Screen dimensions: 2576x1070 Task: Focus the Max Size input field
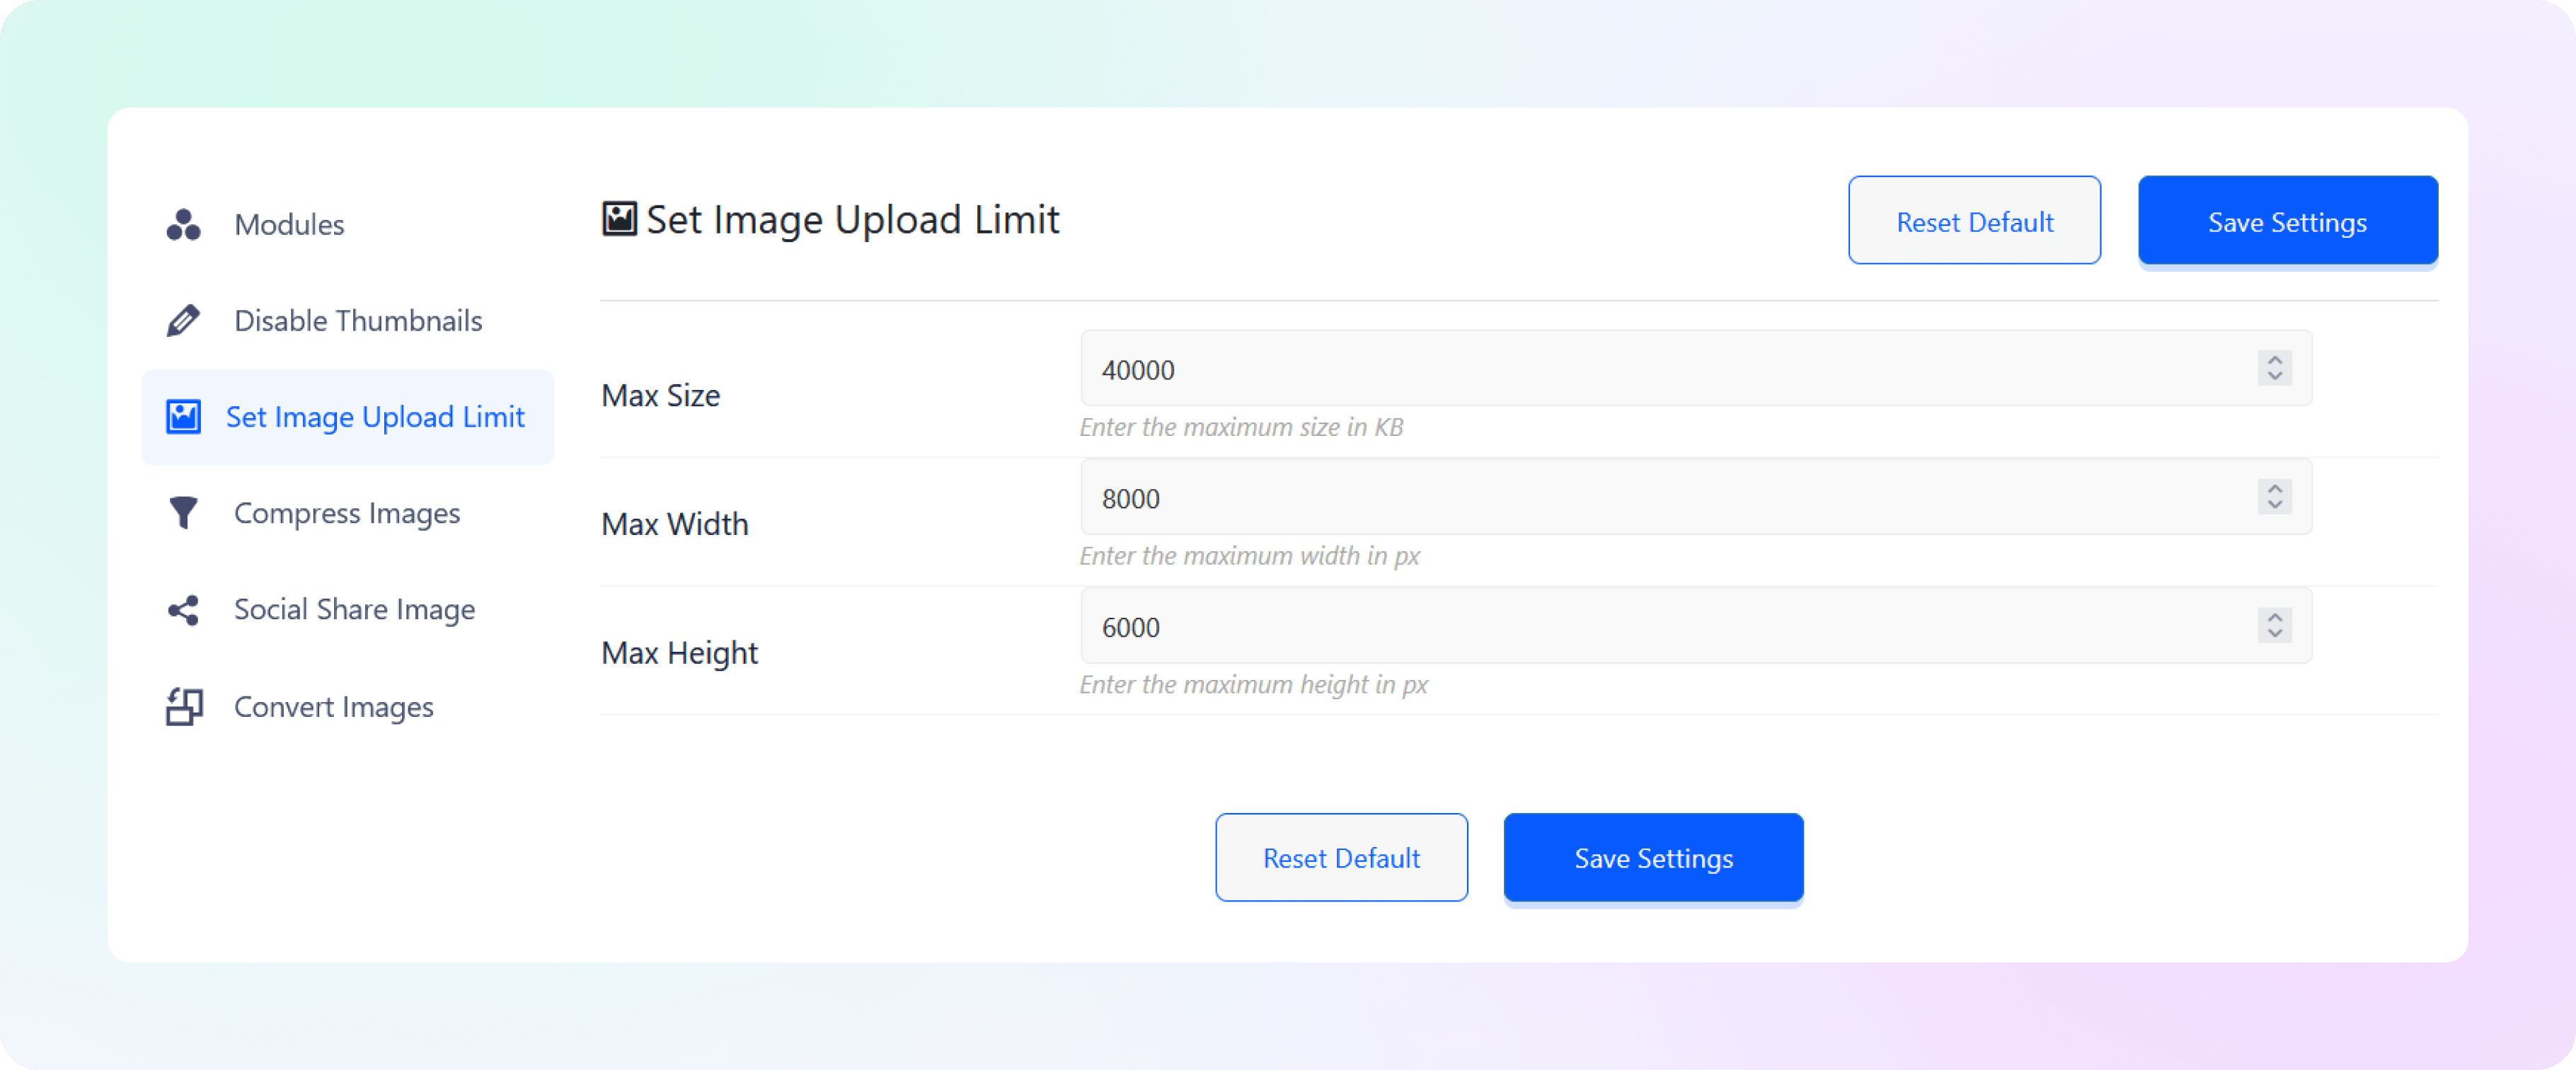pos(1696,369)
